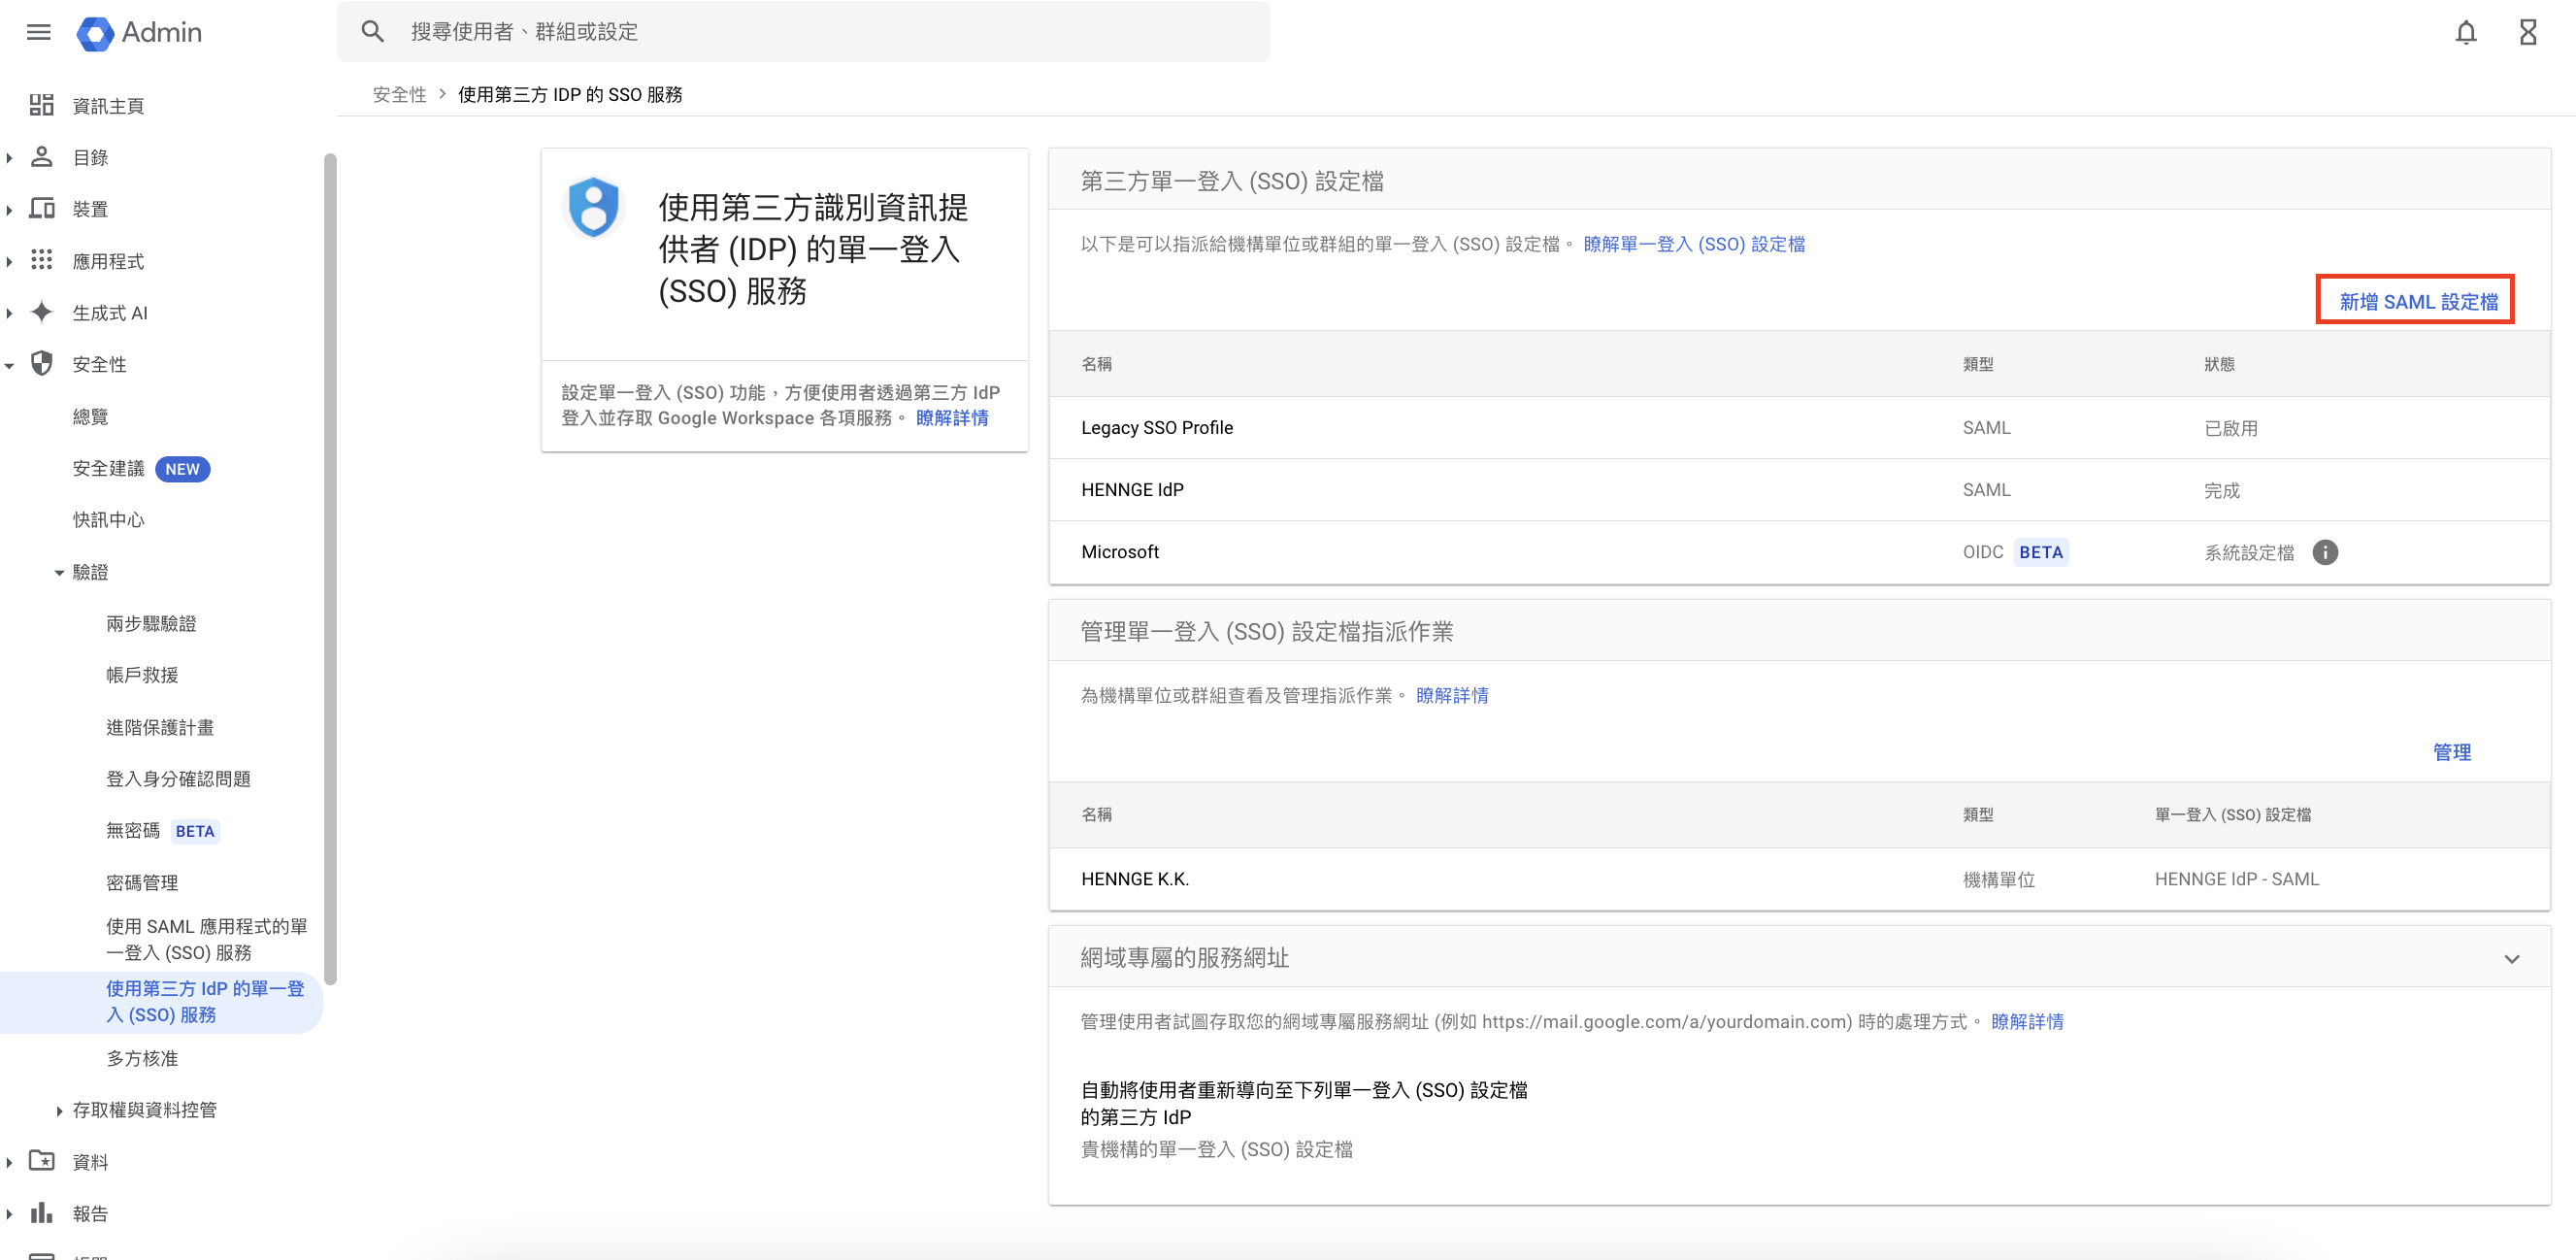Open the Microsoft OIDC profile row
The width and height of the screenshot is (2576, 1260).
point(1798,552)
